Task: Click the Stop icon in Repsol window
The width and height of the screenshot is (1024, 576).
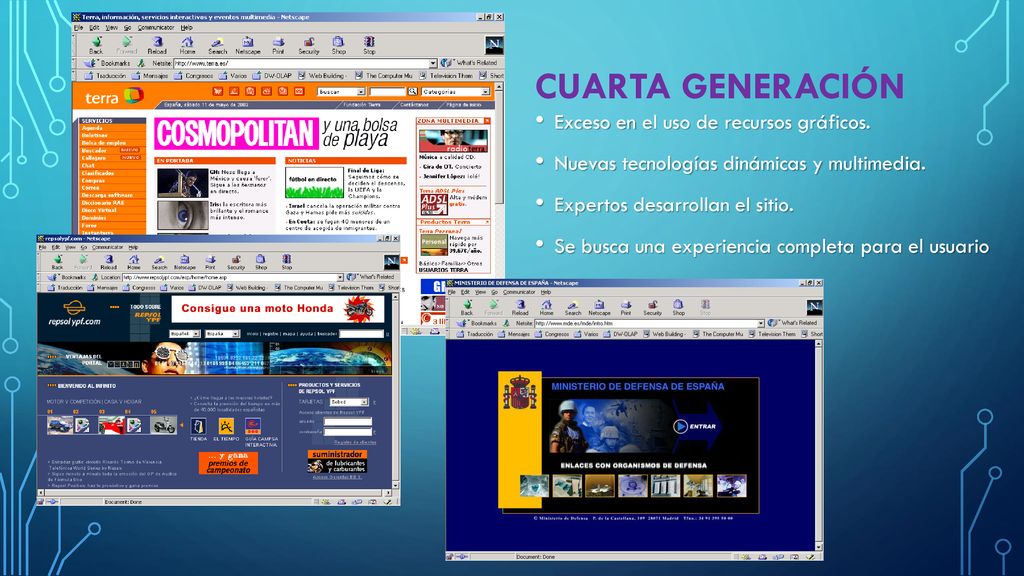Action: [287, 260]
